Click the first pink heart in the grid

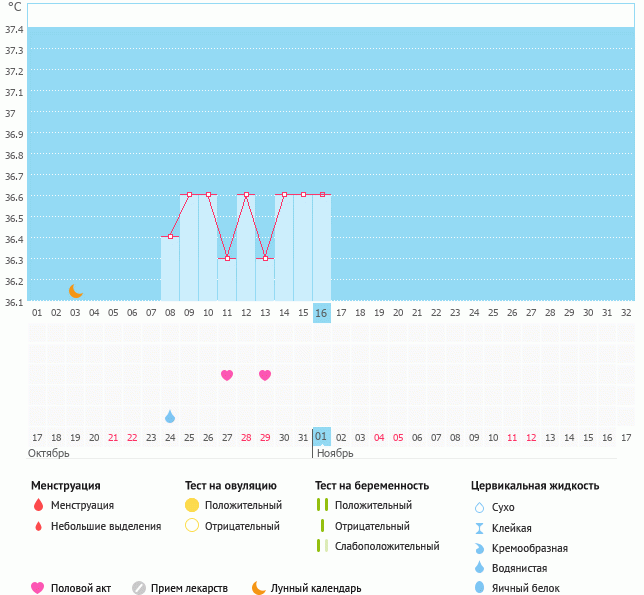tap(227, 375)
